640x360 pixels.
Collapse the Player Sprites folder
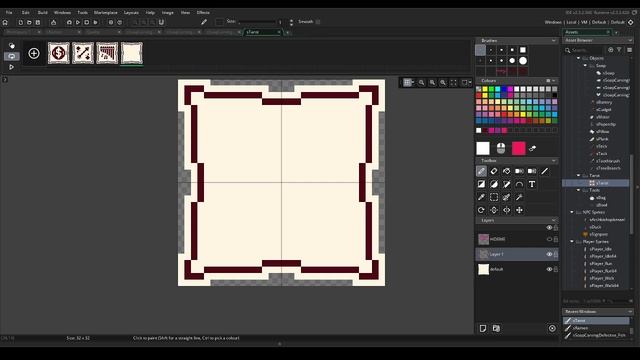click(x=572, y=242)
